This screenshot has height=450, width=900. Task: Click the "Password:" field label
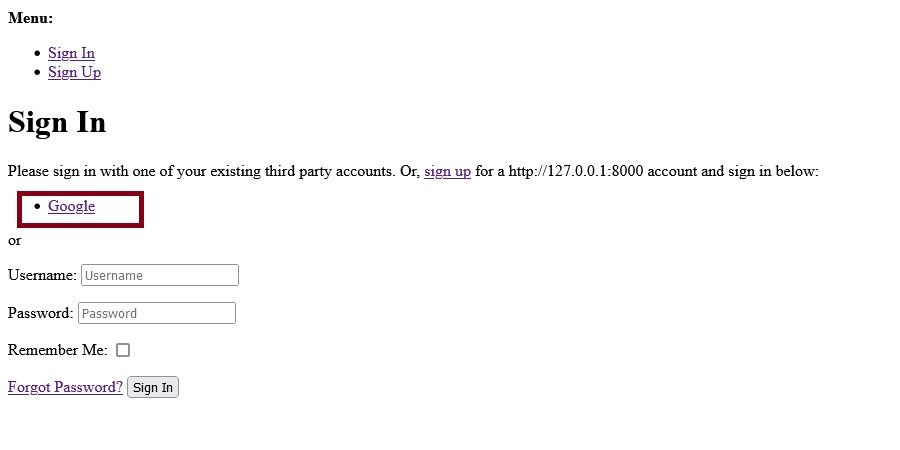pyautogui.click(x=40, y=313)
